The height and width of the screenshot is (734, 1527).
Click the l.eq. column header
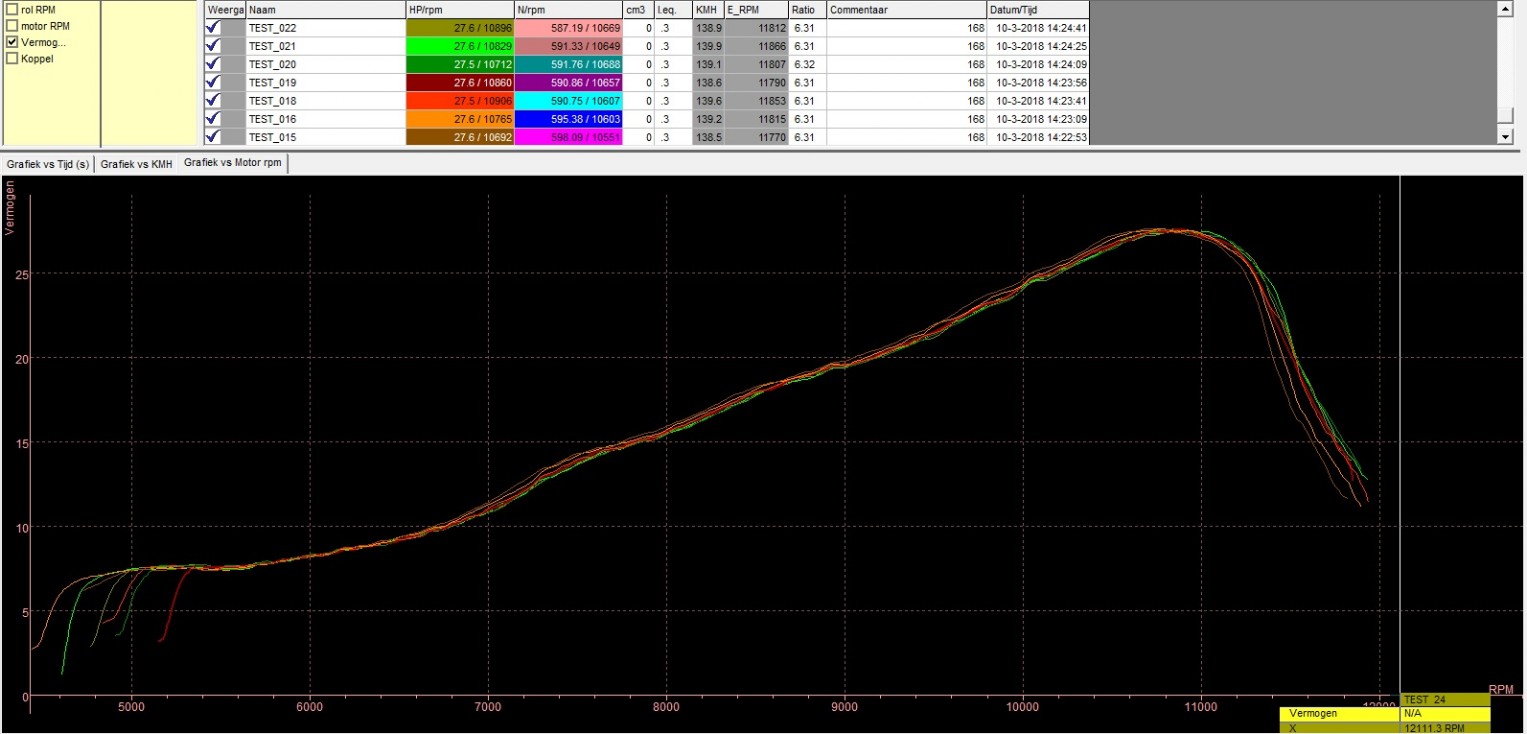point(673,9)
